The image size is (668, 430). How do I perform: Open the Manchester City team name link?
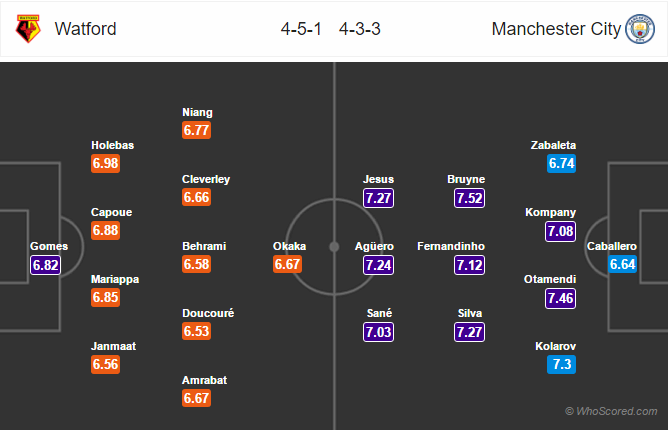(554, 29)
